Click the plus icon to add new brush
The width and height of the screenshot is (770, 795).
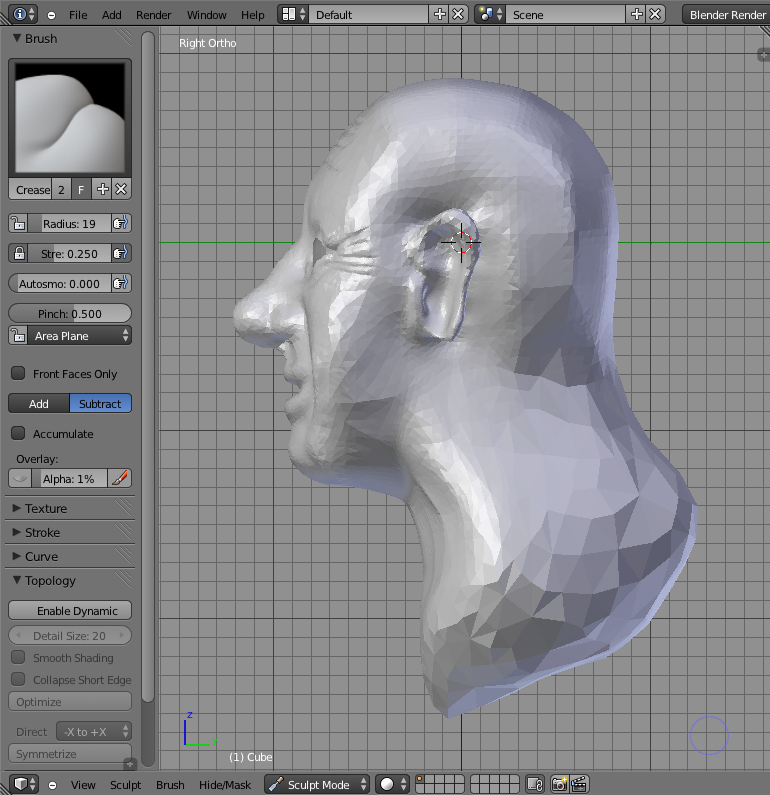coord(103,189)
